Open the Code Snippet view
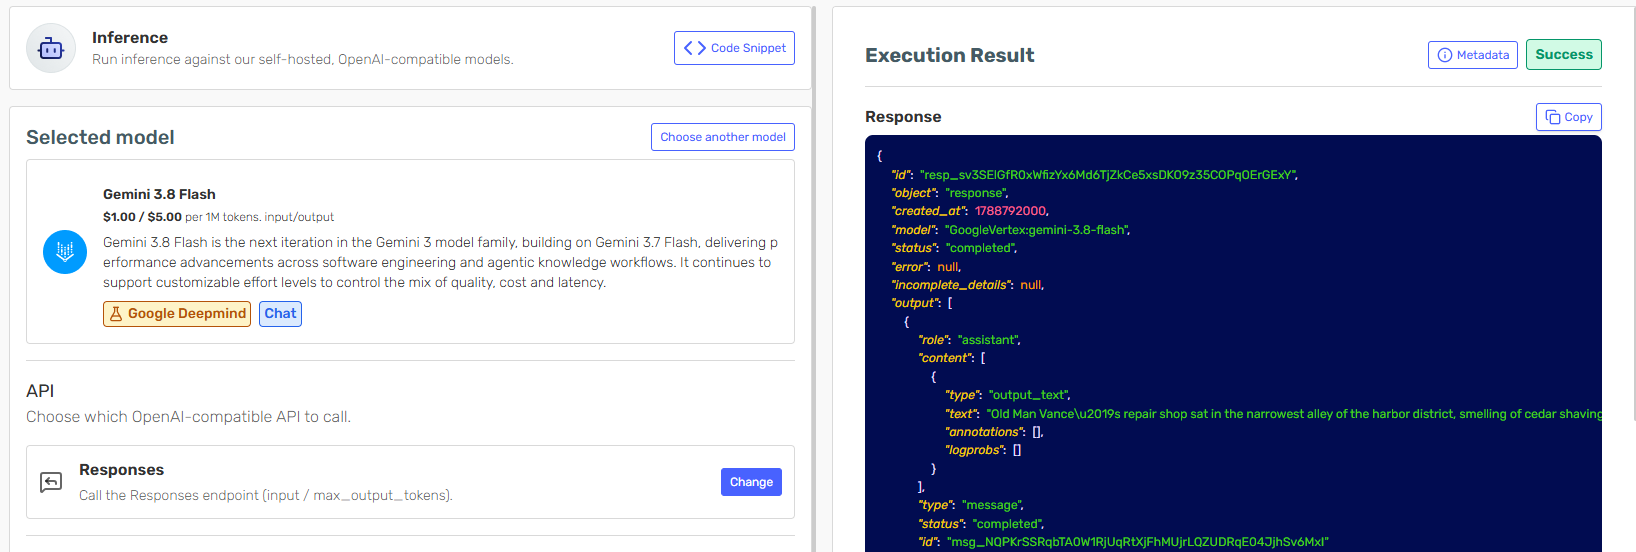Image resolution: width=1636 pixels, height=552 pixels. click(734, 48)
